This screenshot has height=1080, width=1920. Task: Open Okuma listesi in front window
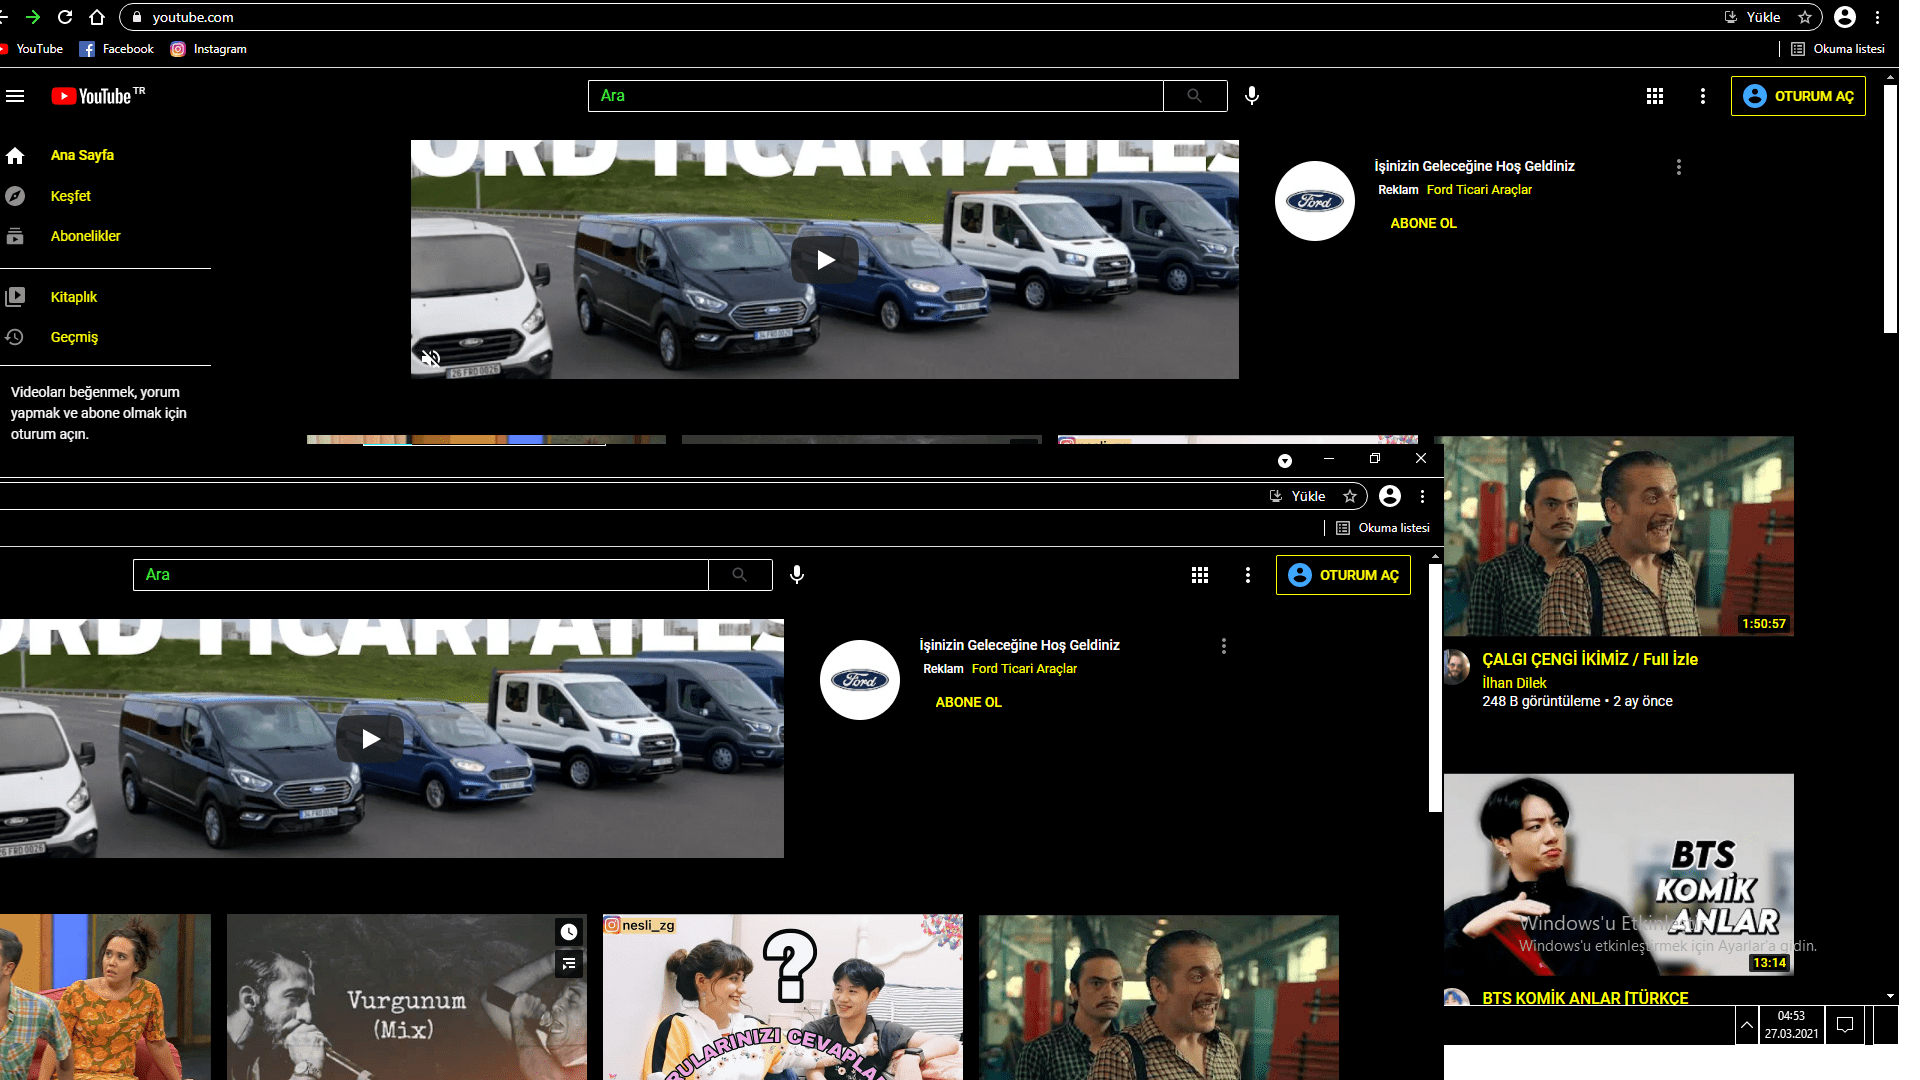pyautogui.click(x=1383, y=528)
